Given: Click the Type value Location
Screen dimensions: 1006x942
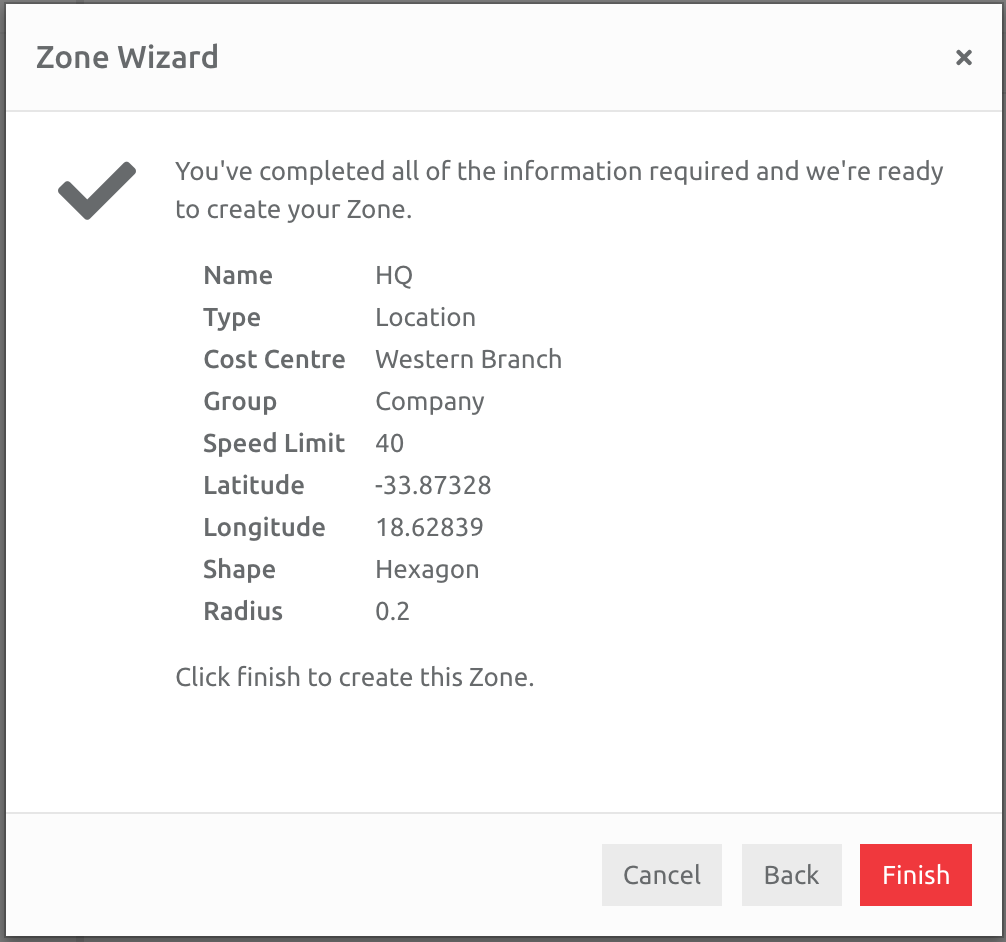Looking at the screenshot, I should [x=426, y=317].
